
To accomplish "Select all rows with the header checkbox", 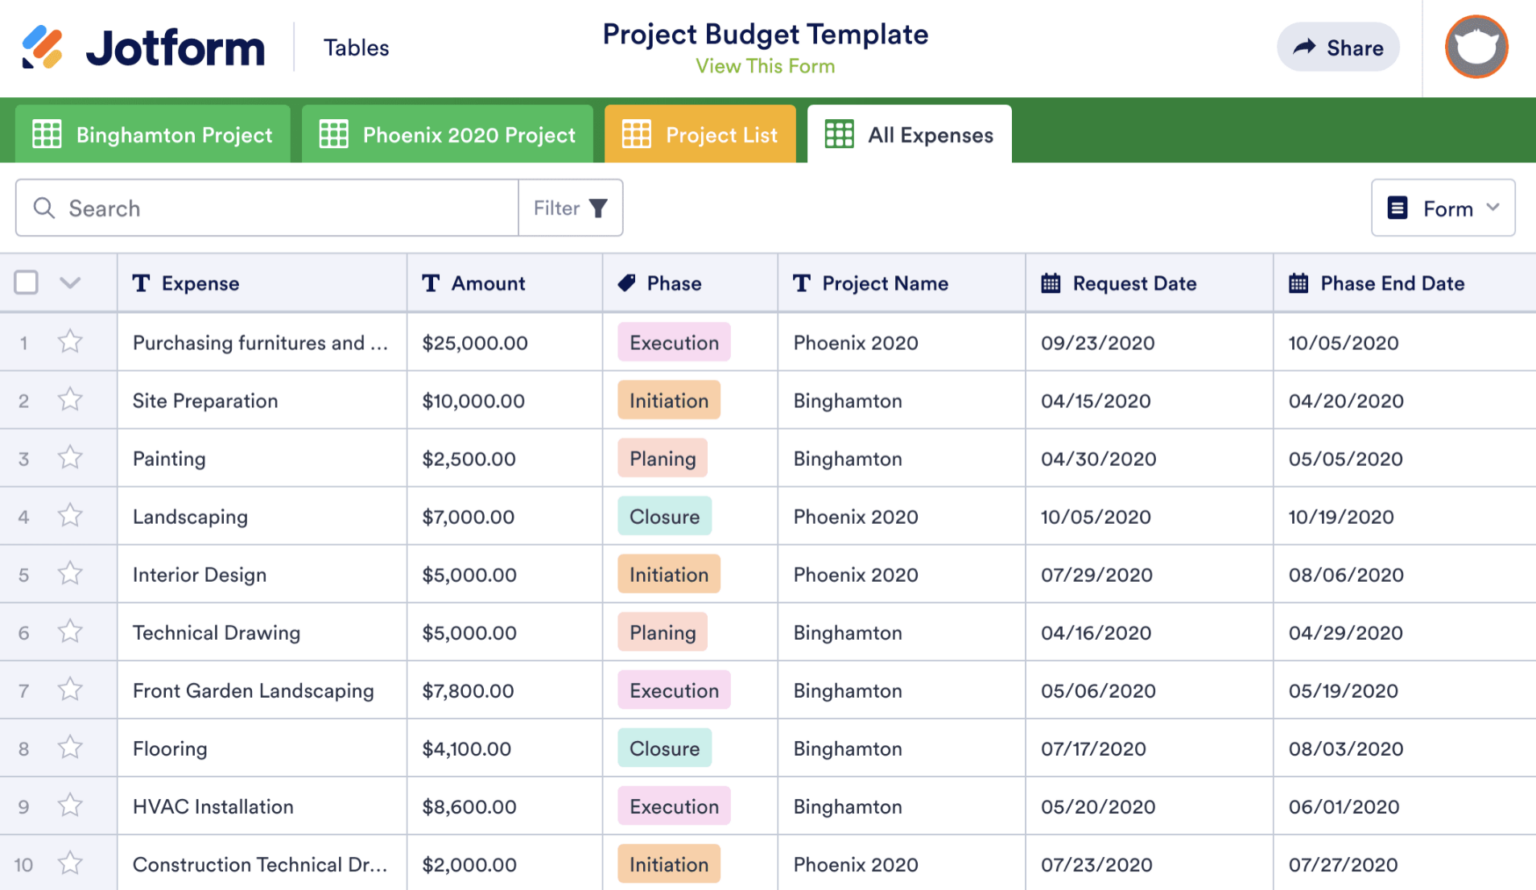I will coord(26,282).
